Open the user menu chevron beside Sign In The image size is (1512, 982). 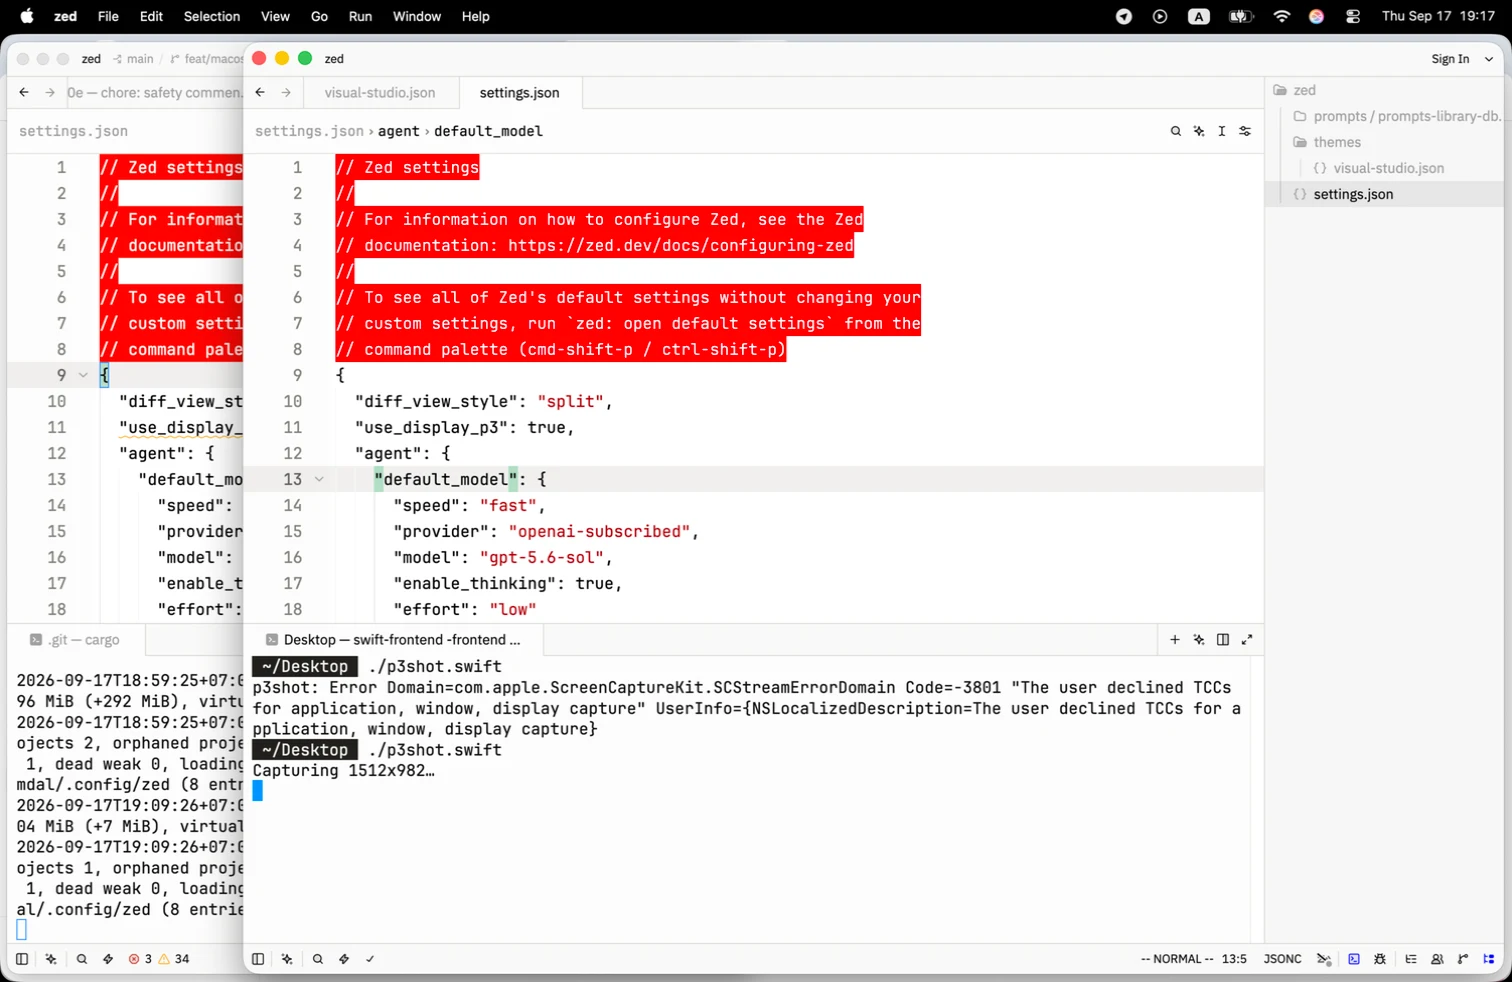pos(1489,59)
